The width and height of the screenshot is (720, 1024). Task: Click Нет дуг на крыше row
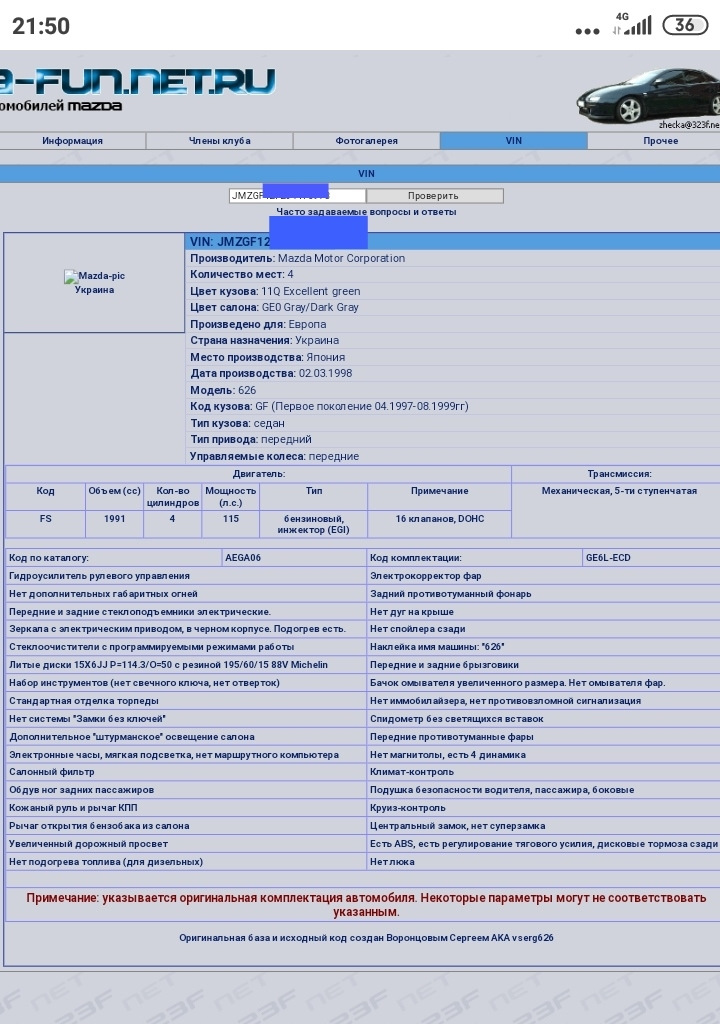(544, 612)
